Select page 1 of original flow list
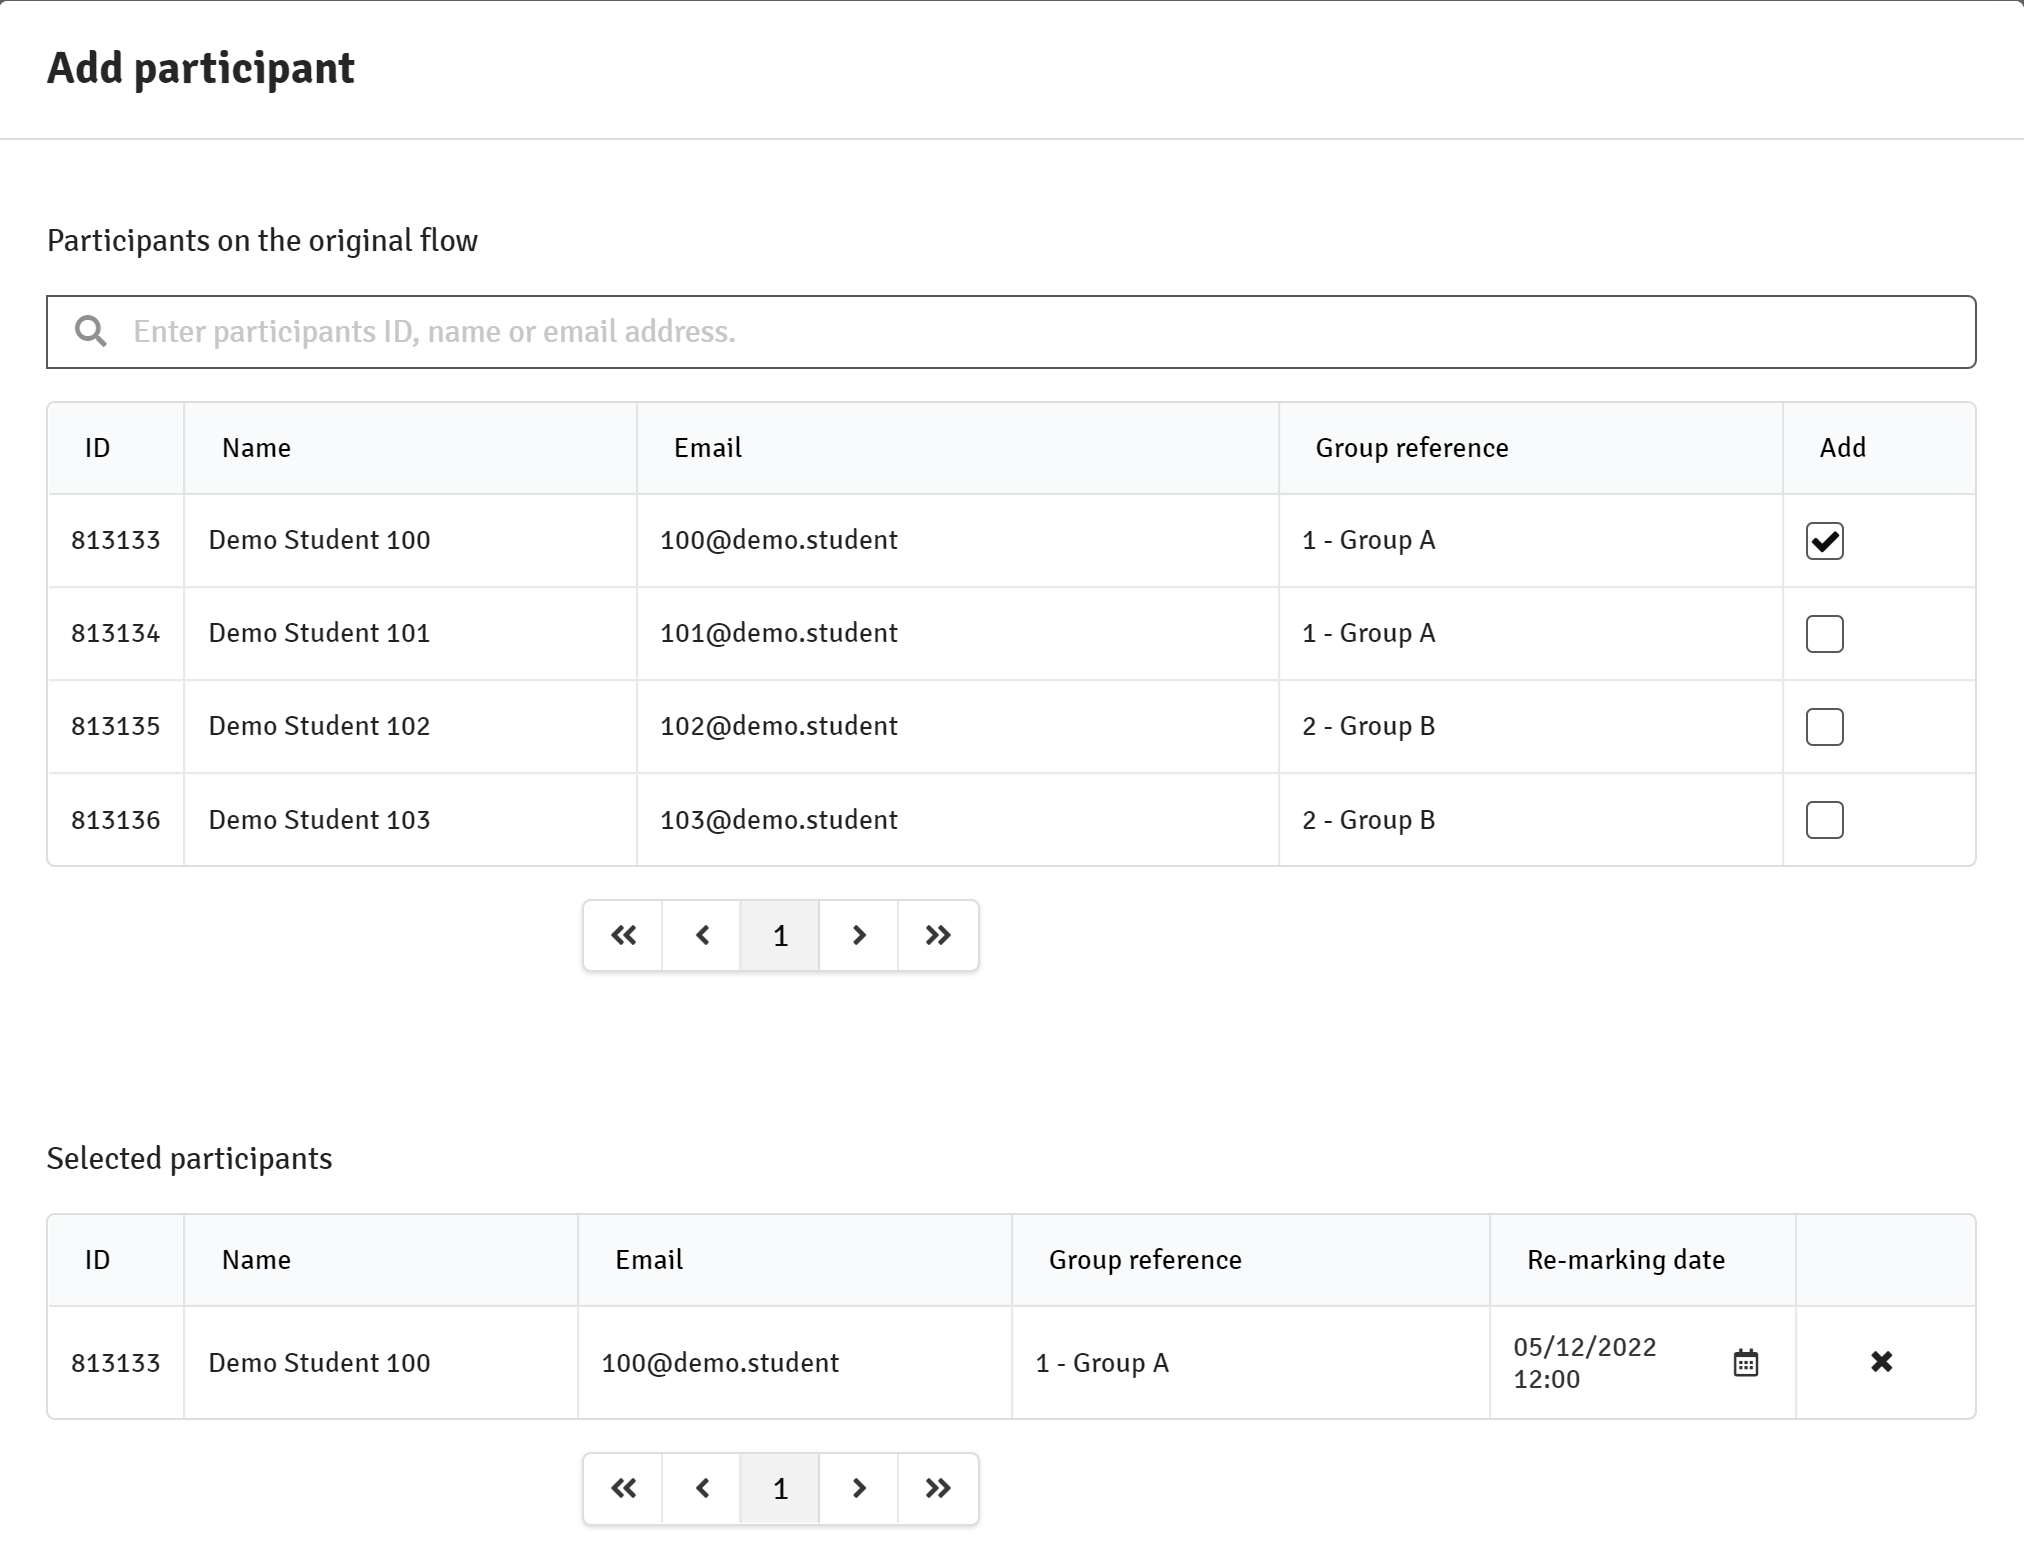The image size is (2024, 1544). (x=780, y=936)
